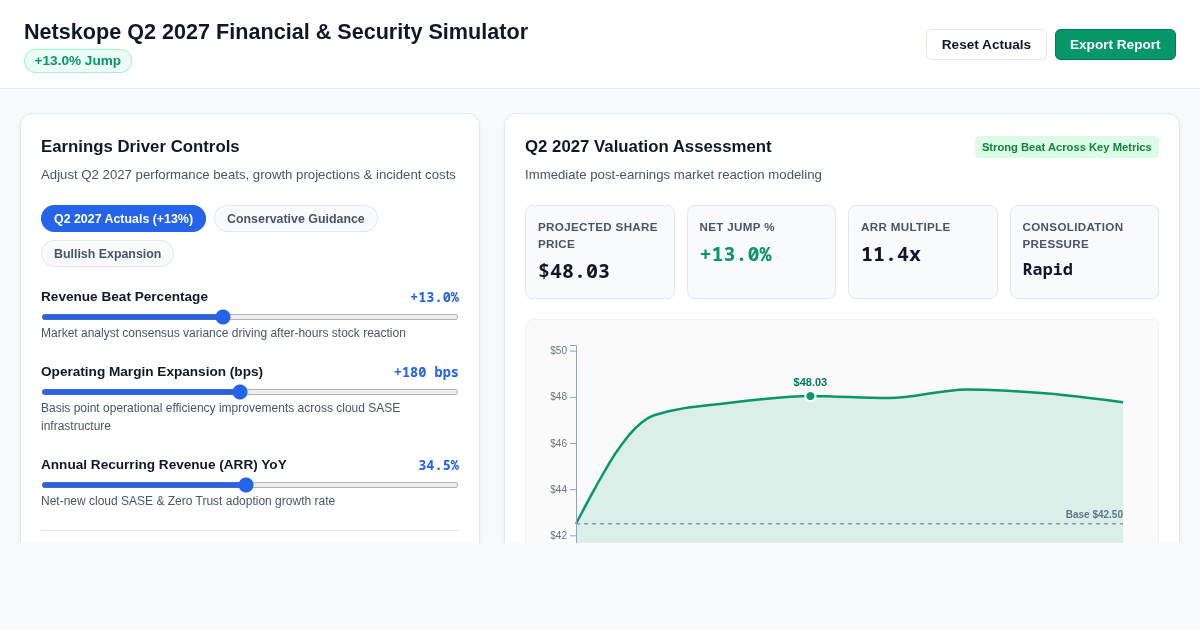This screenshot has height=630, width=1200.
Task: Click the $46 axis label
Action: pyautogui.click(x=558, y=444)
